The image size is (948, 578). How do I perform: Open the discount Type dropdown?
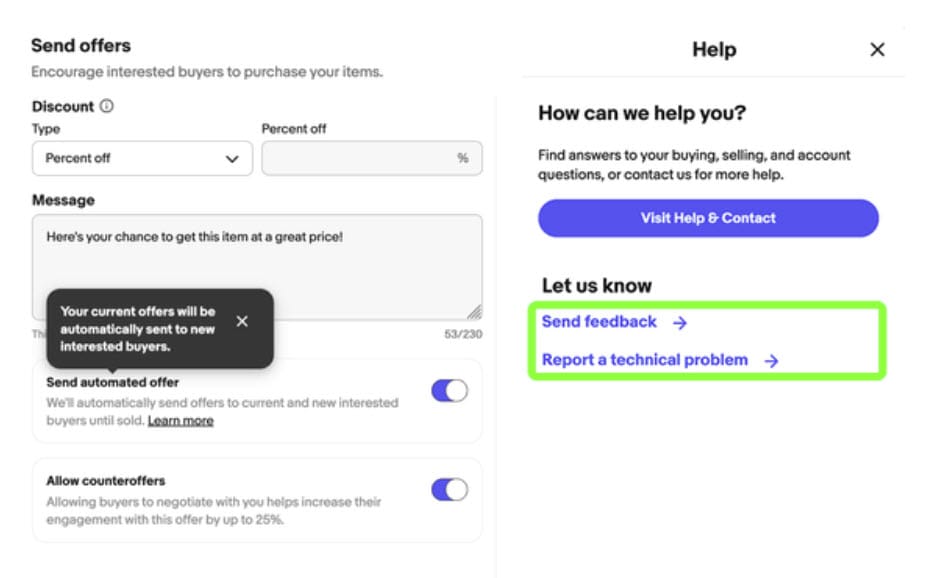click(x=141, y=158)
